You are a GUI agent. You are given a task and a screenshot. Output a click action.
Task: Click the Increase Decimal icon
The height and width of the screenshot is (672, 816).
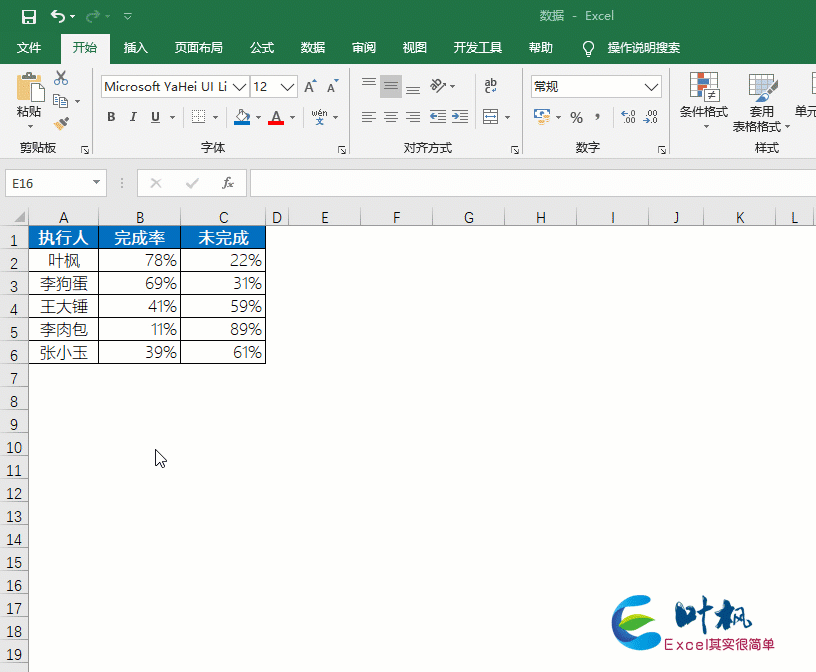tap(629, 117)
